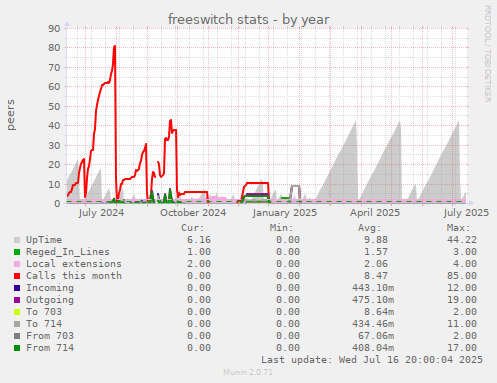Click the UpTime grey legend swatch

point(17,240)
